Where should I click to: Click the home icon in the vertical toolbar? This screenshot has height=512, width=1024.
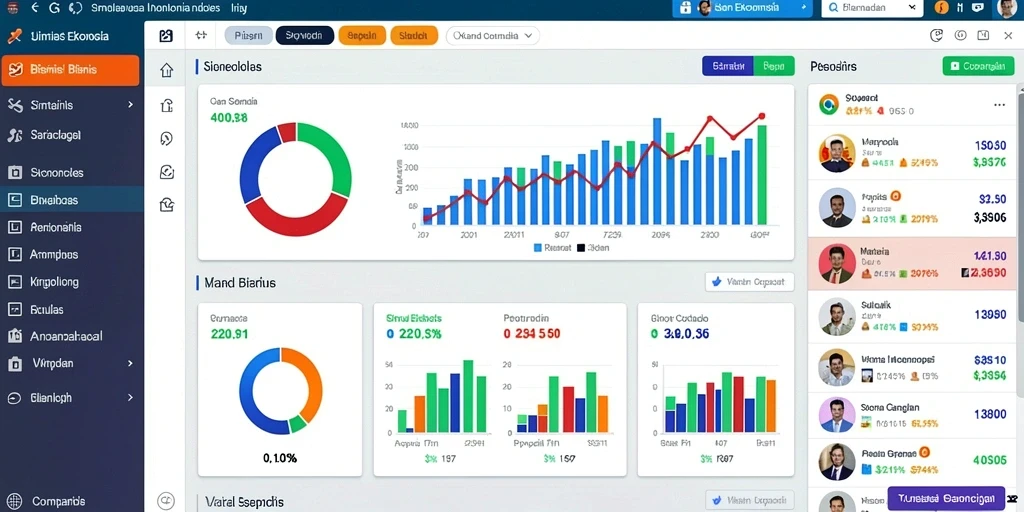[x=167, y=71]
